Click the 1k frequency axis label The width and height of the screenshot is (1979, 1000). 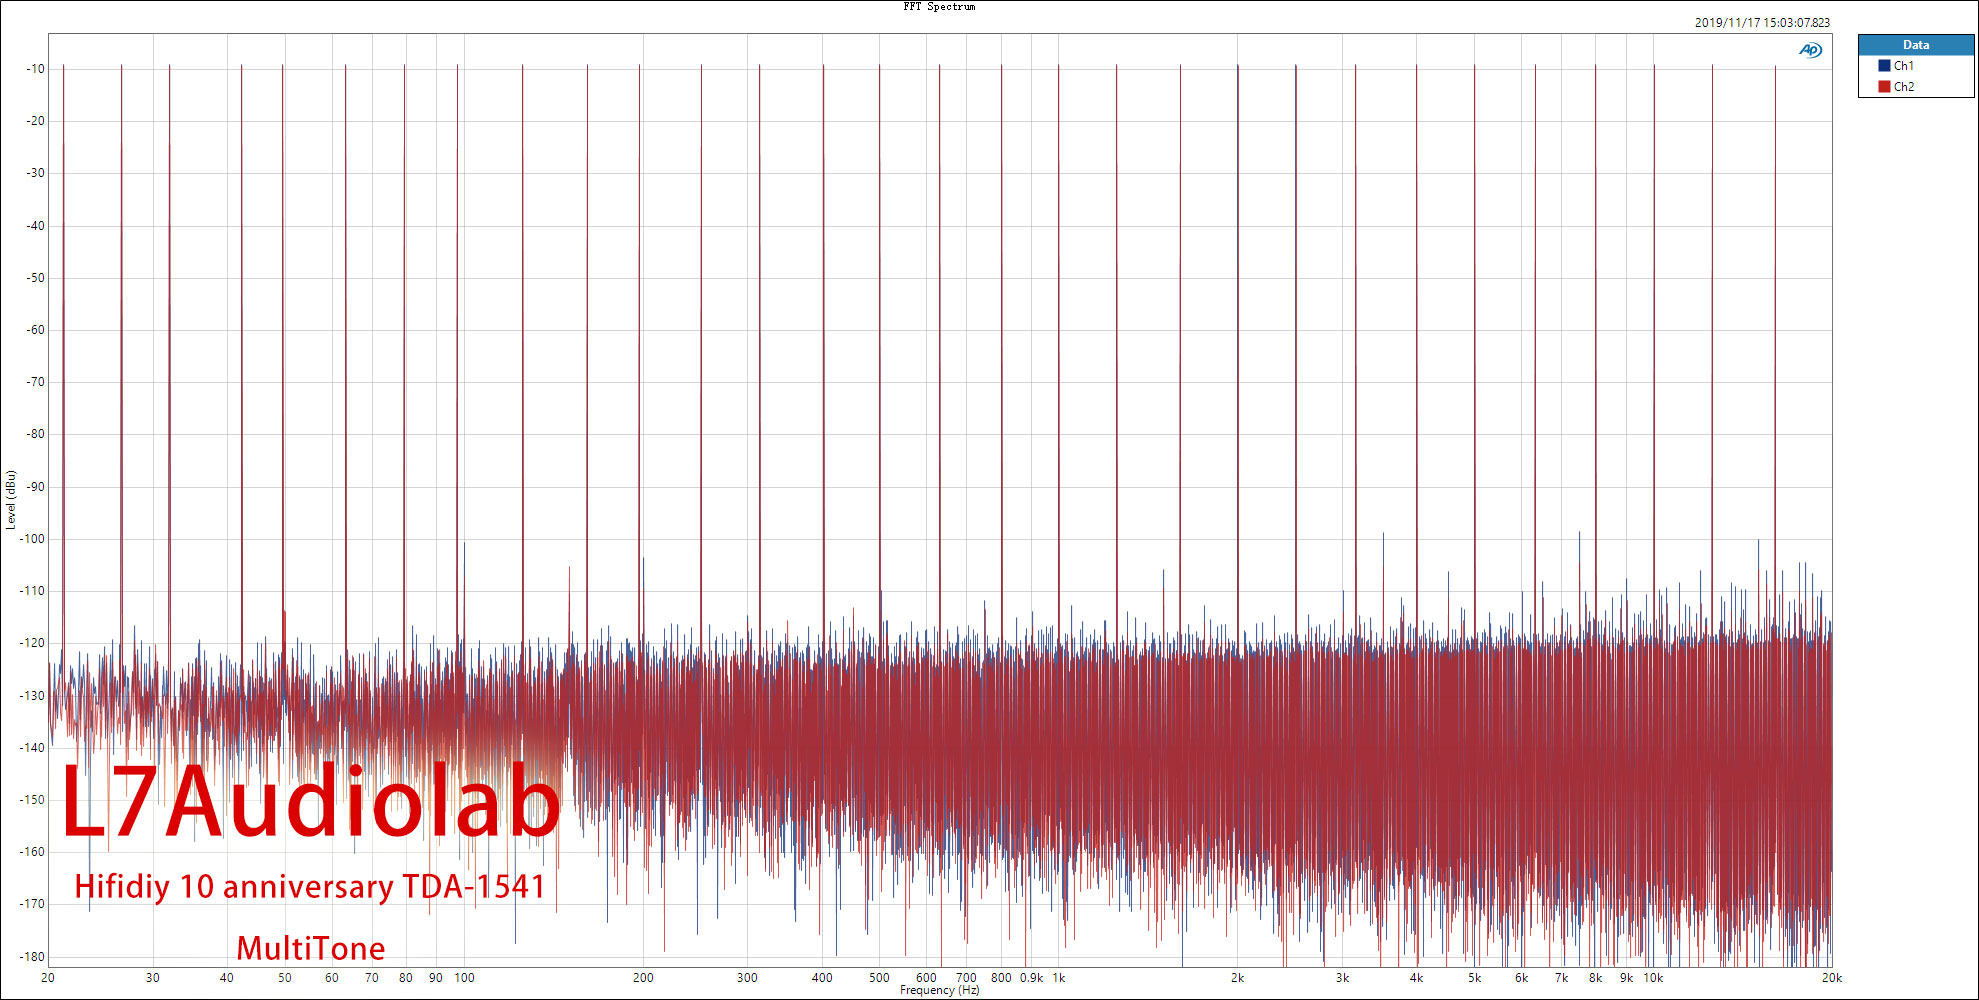[x=1059, y=978]
